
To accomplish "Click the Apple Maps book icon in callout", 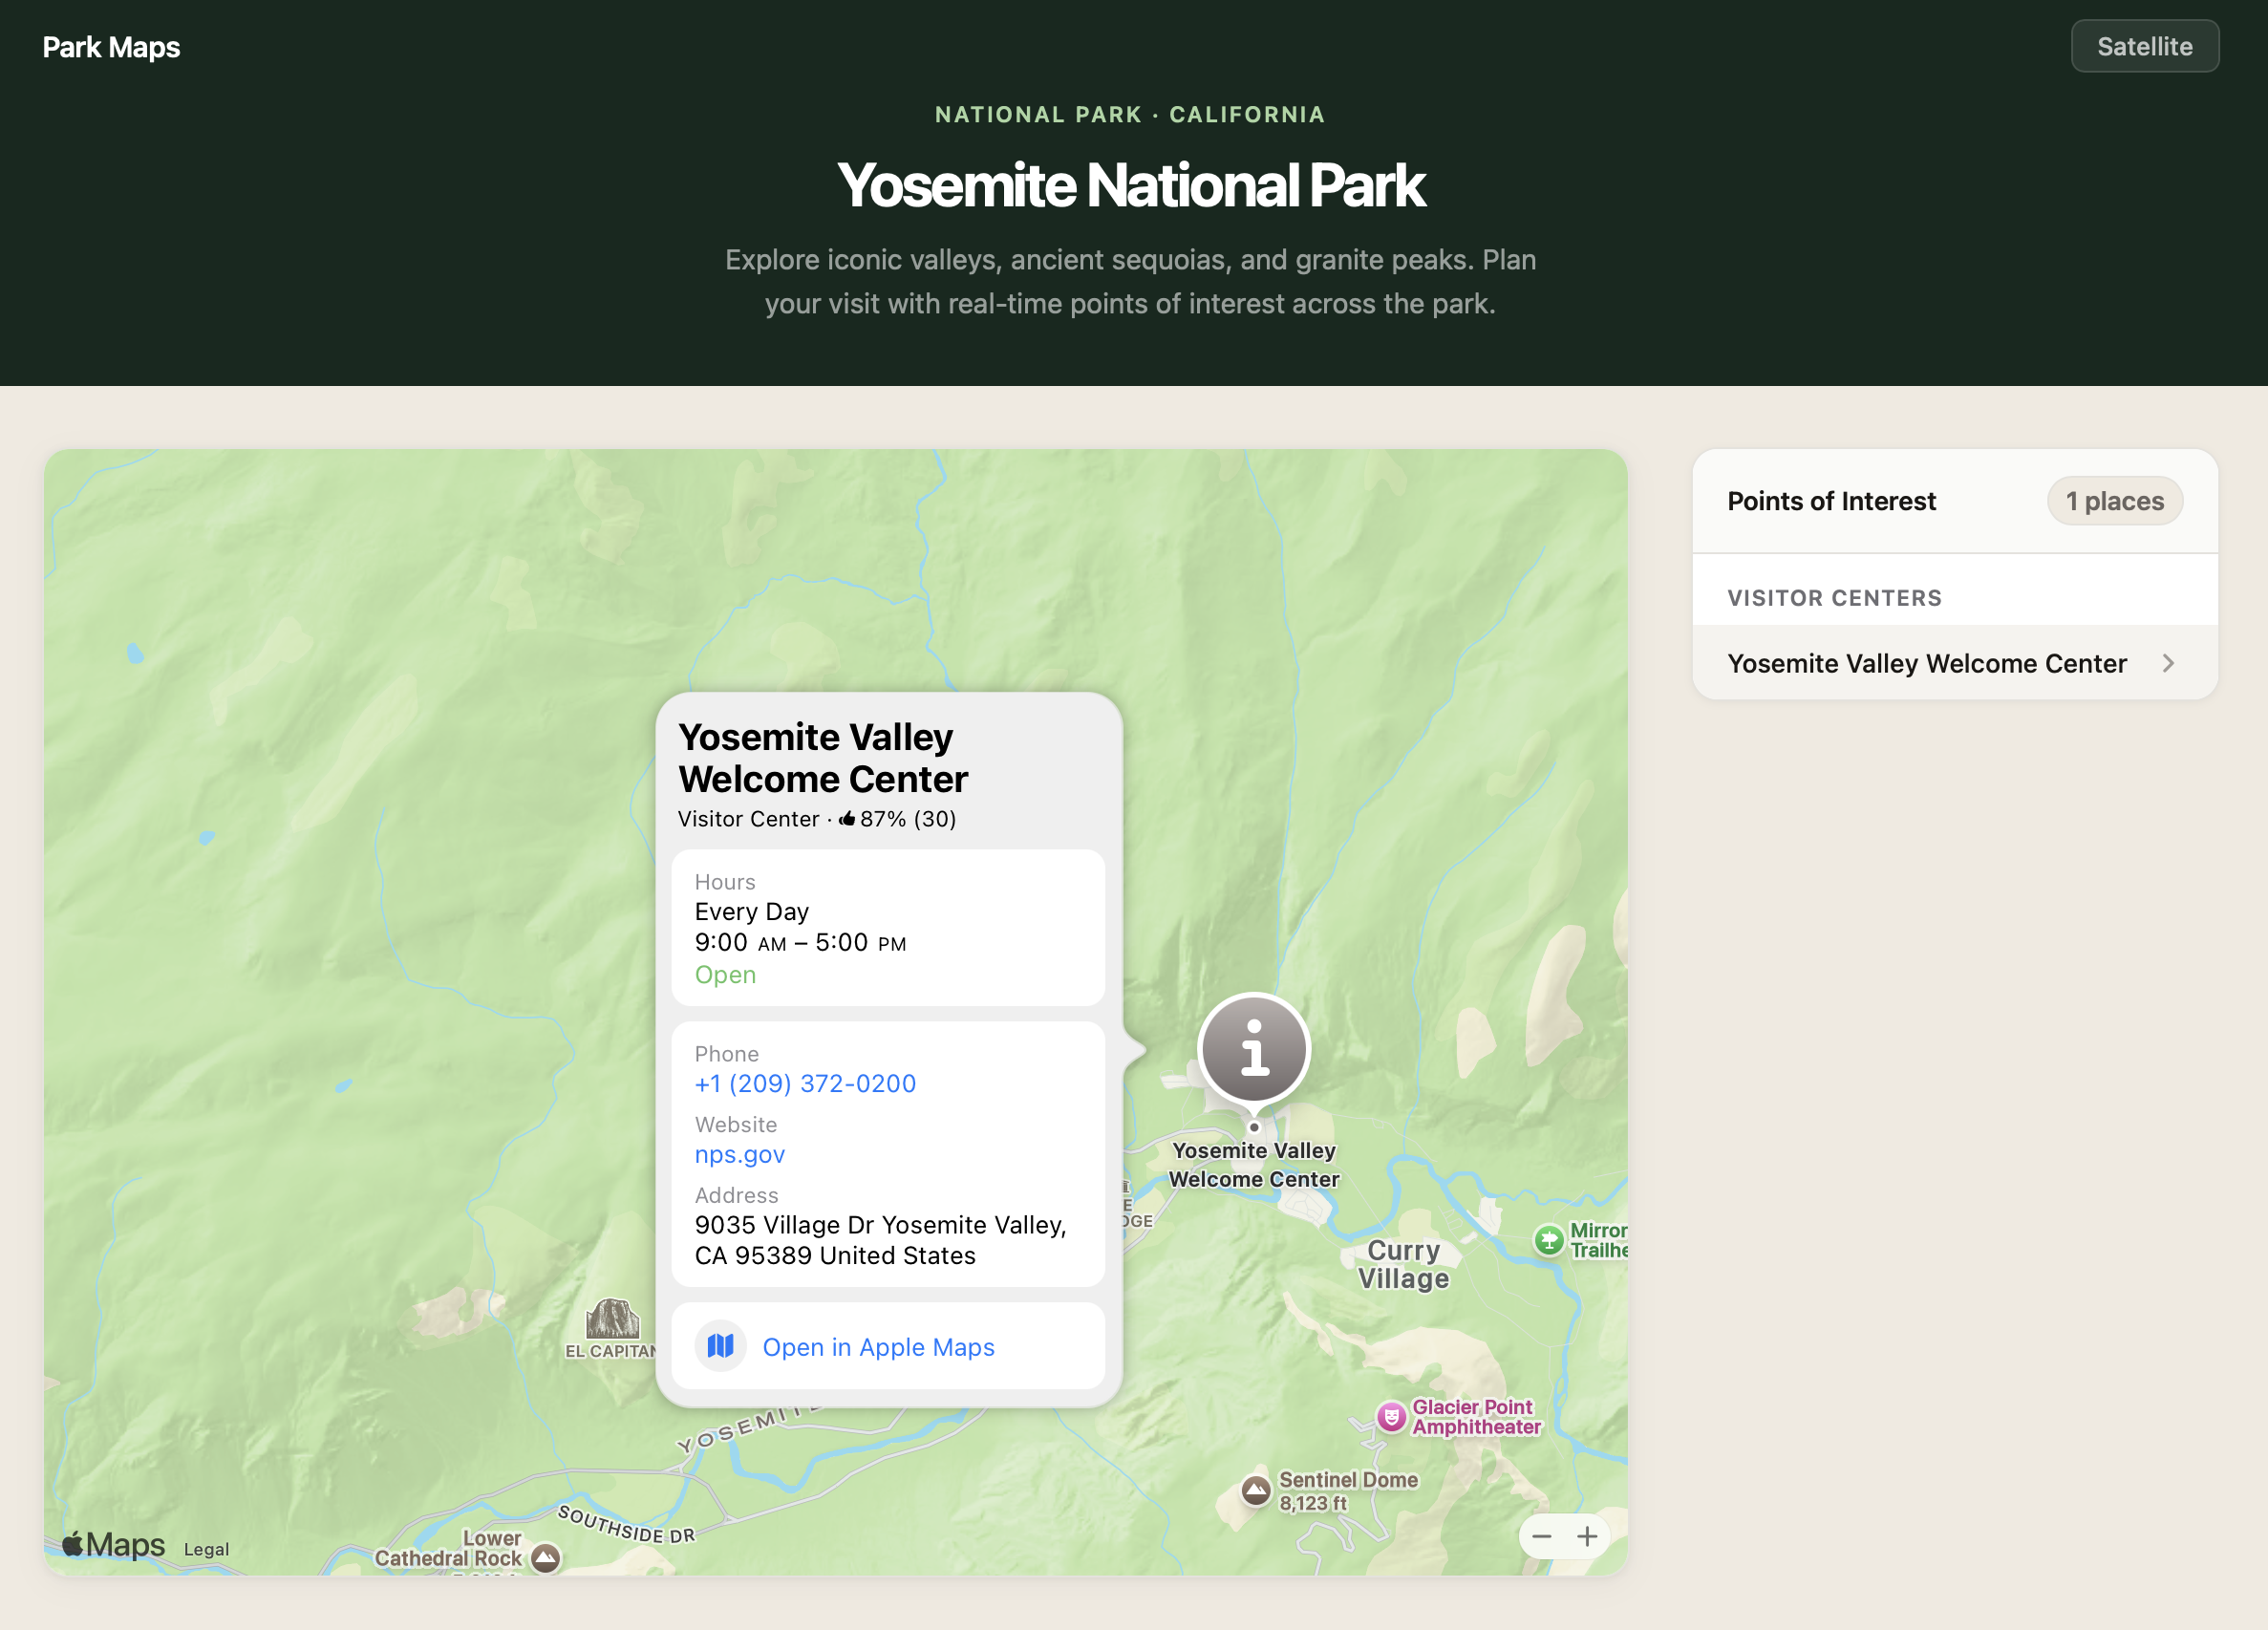I will point(720,1346).
